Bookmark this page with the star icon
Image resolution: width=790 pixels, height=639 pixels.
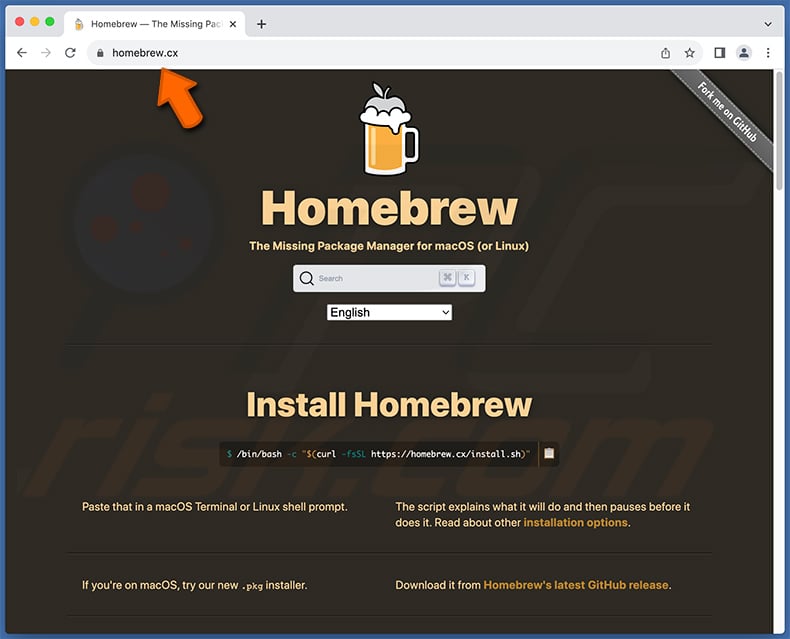click(690, 52)
